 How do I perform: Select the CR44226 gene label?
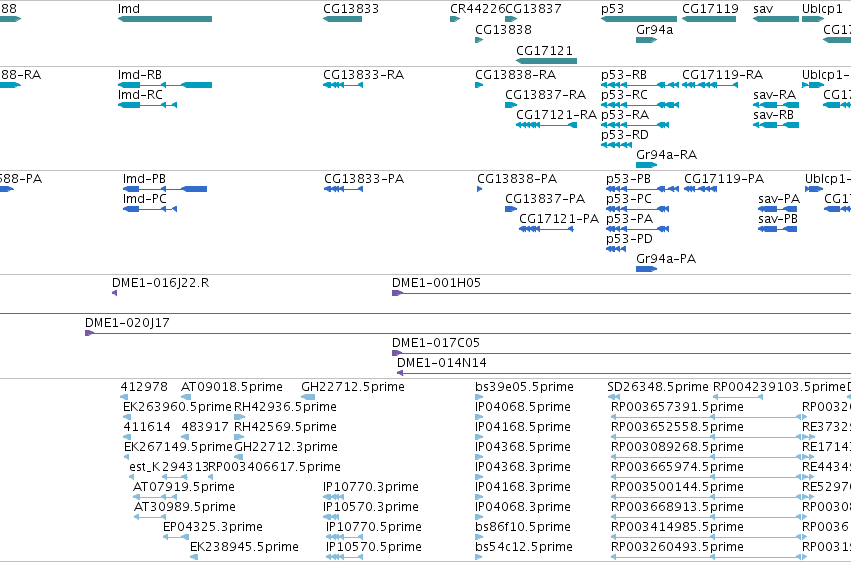click(x=477, y=9)
